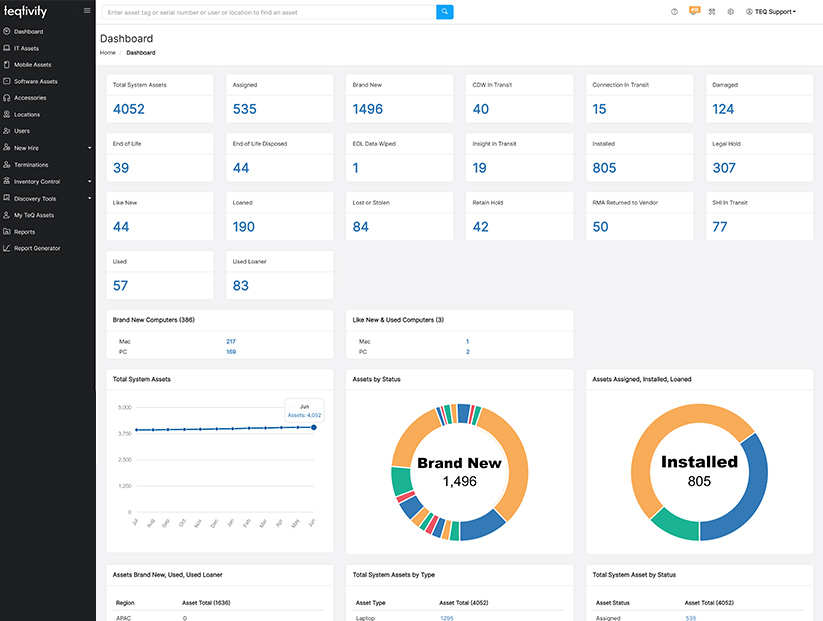The image size is (823, 621).
Task: Open the help question mark icon
Action: (x=674, y=12)
